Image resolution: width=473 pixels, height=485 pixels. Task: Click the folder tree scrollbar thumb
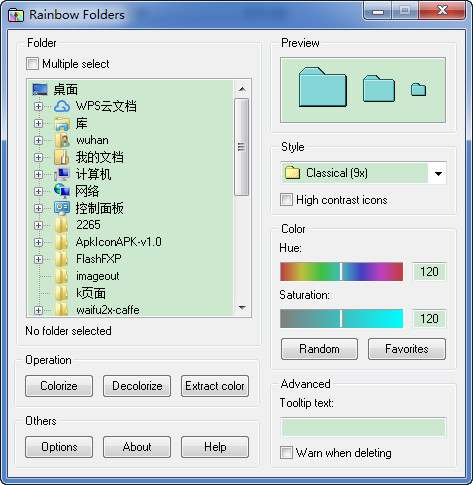tap(242, 147)
